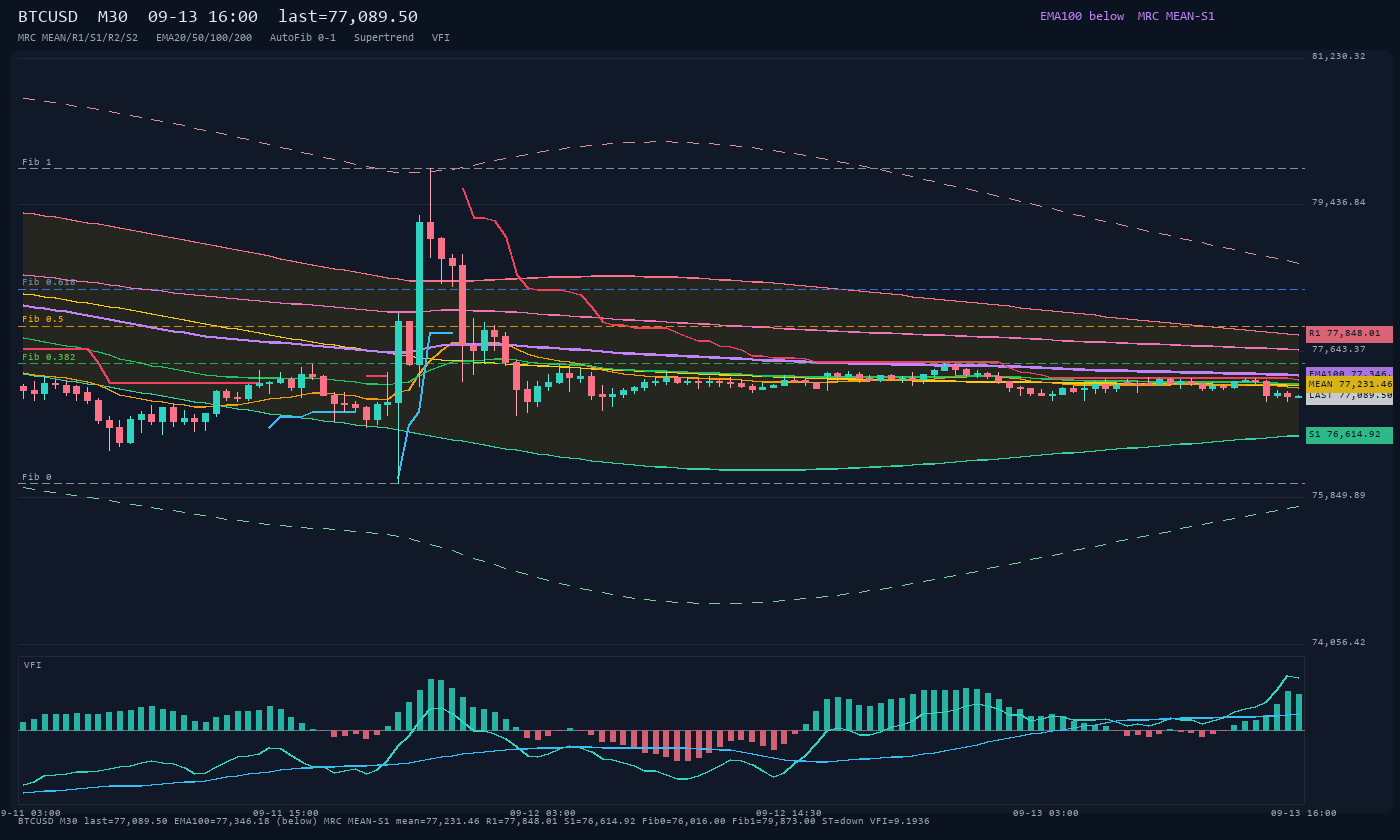
Task: Click the 79,436.84 price axis label
Action: pyautogui.click(x=1338, y=202)
